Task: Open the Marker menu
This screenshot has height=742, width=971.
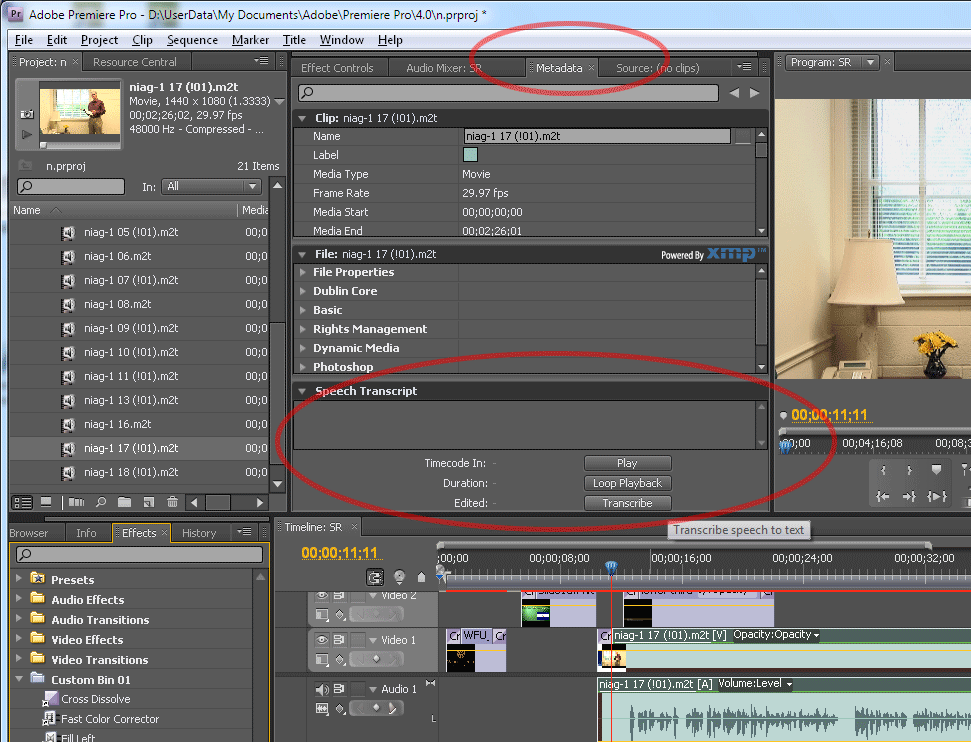Action: 250,40
